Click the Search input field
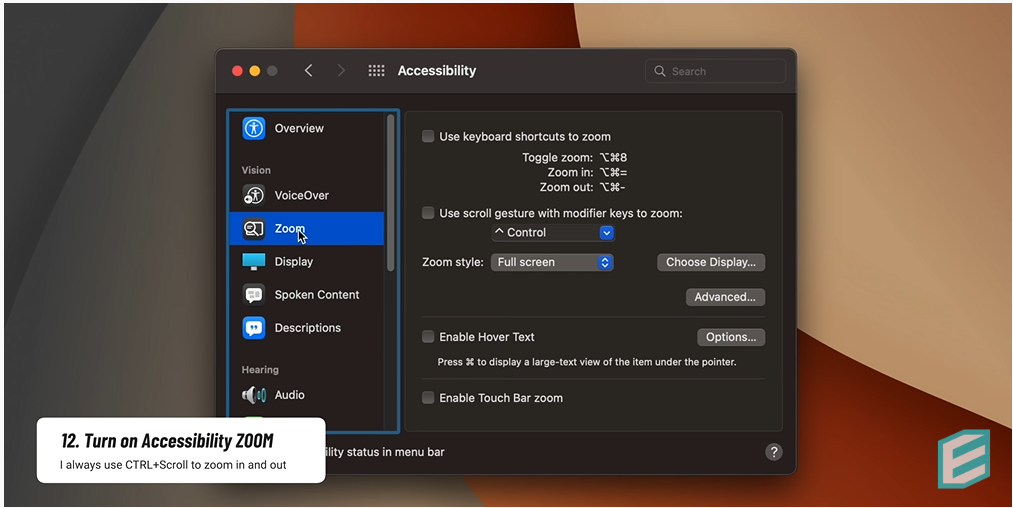1013x508 pixels. 715,71
